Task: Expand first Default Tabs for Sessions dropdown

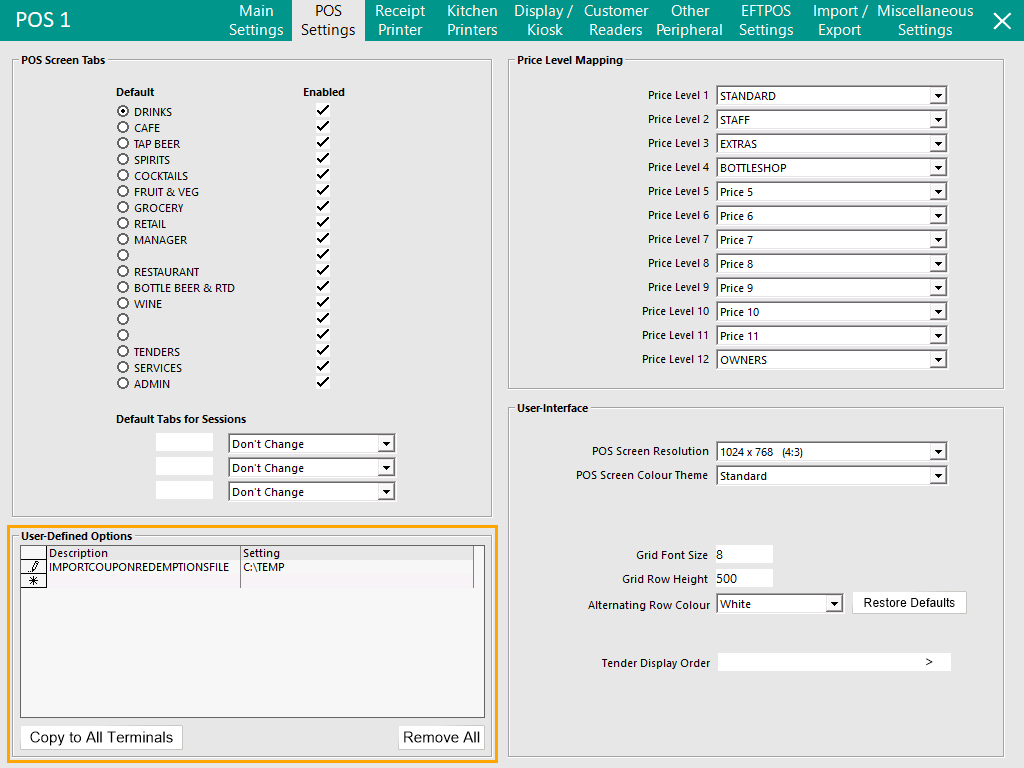Action: click(386, 444)
